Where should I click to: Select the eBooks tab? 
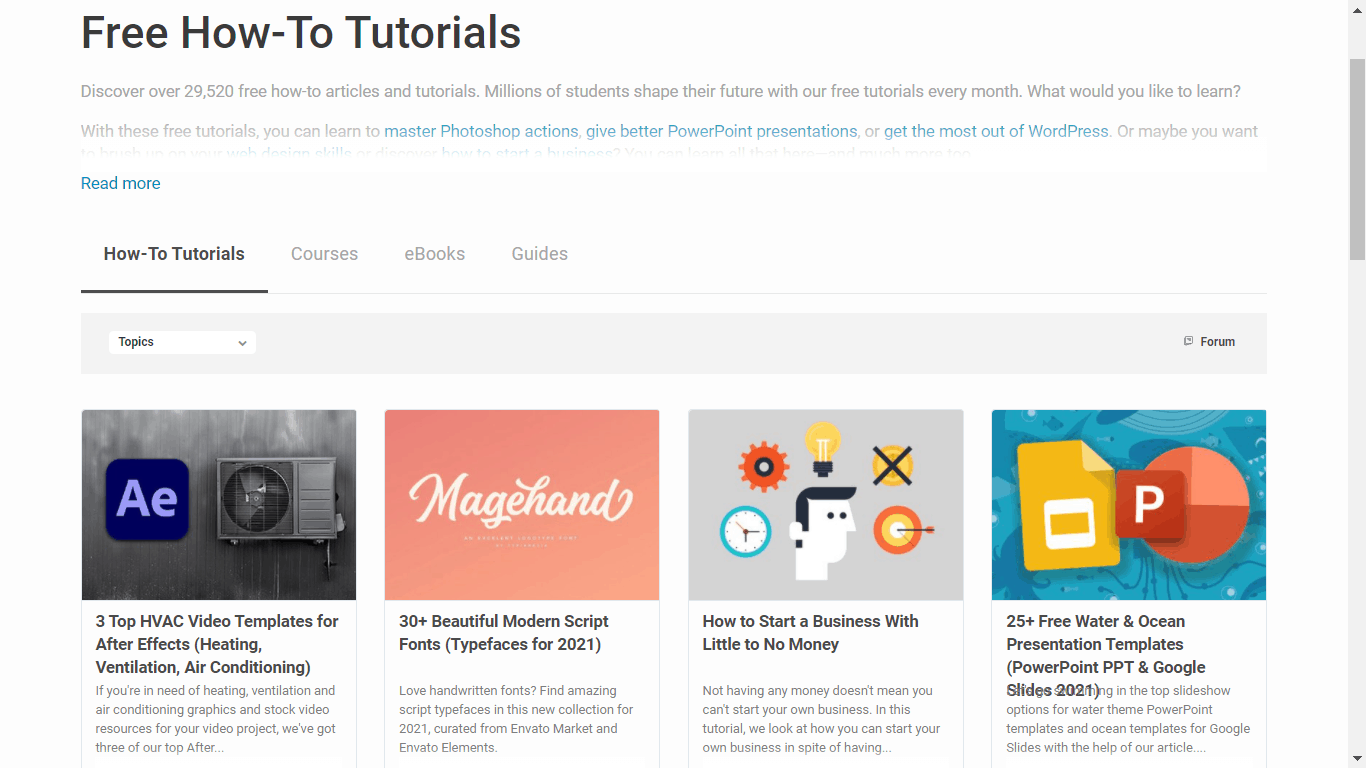pyautogui.click(x=435, y=254)
